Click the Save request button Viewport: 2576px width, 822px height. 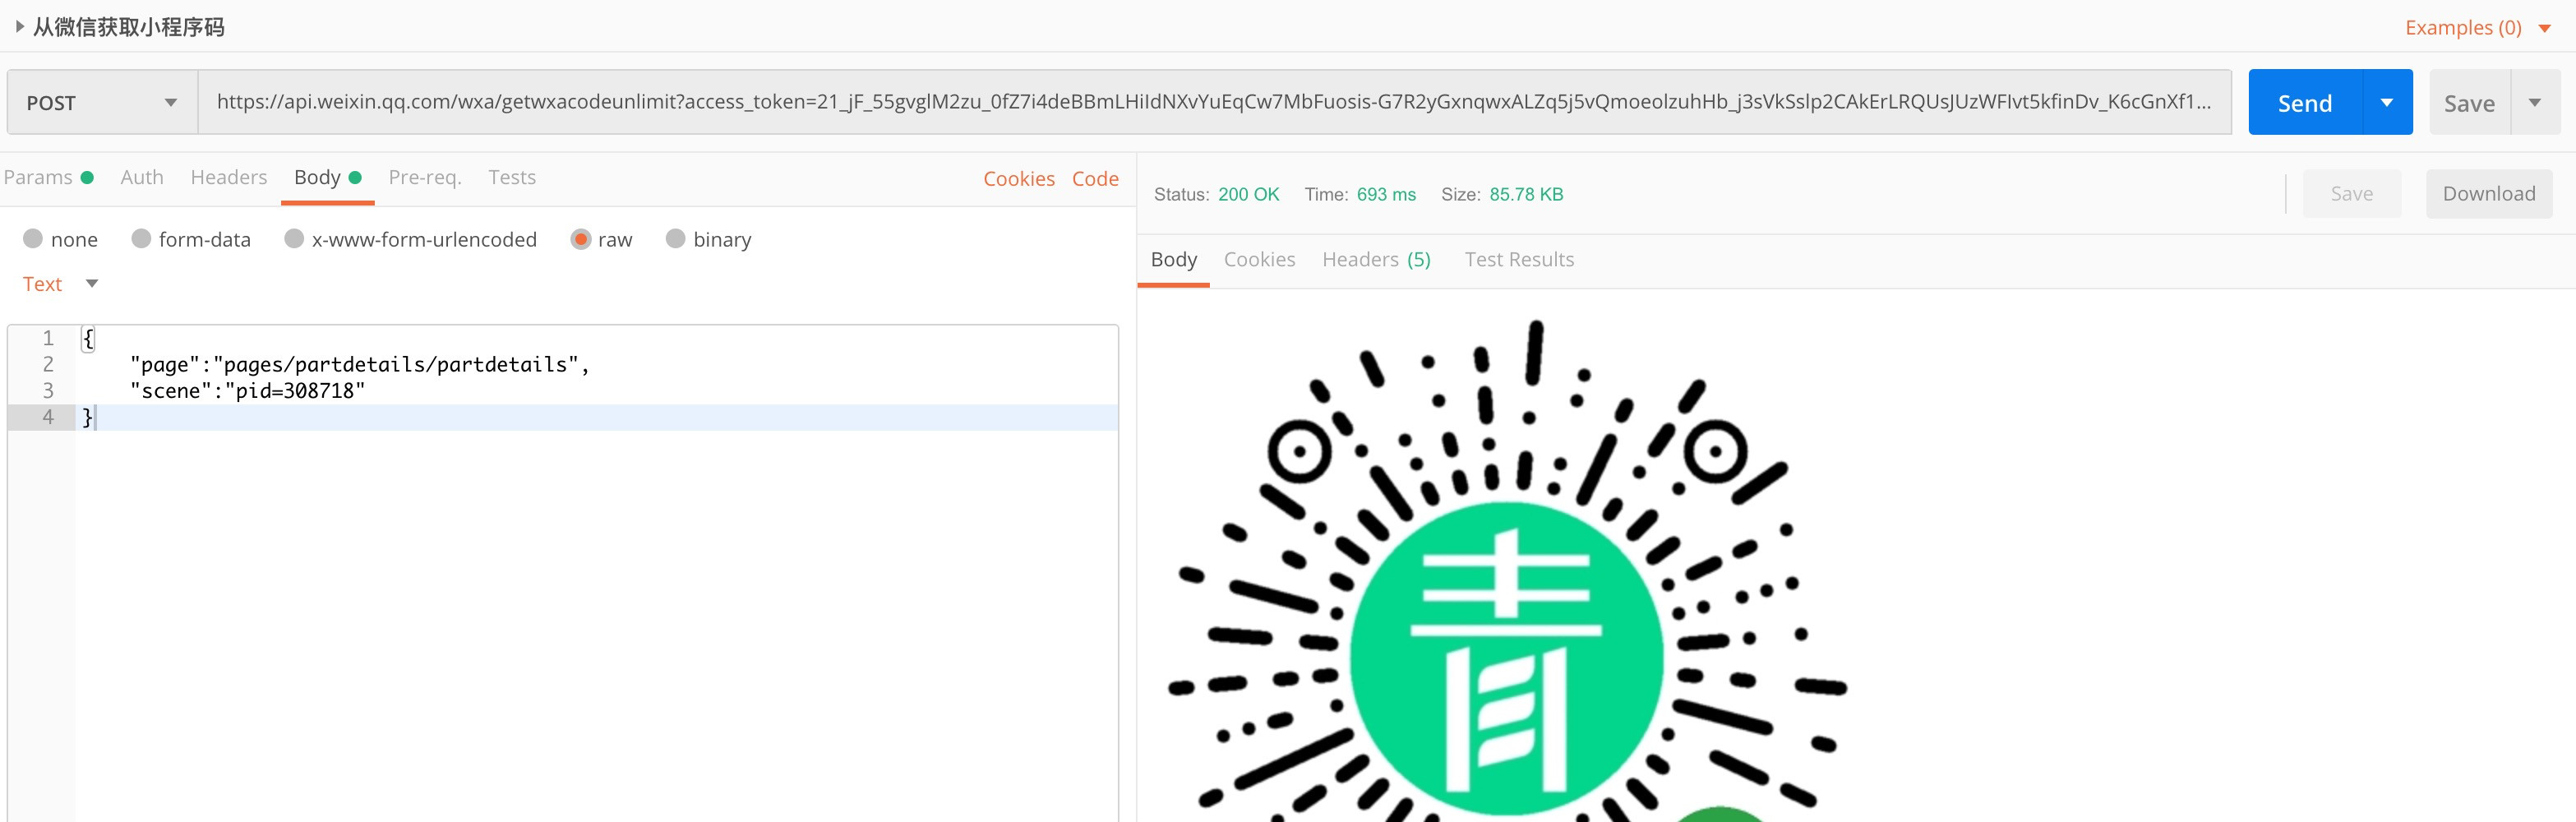click(x=2469, y=102)
